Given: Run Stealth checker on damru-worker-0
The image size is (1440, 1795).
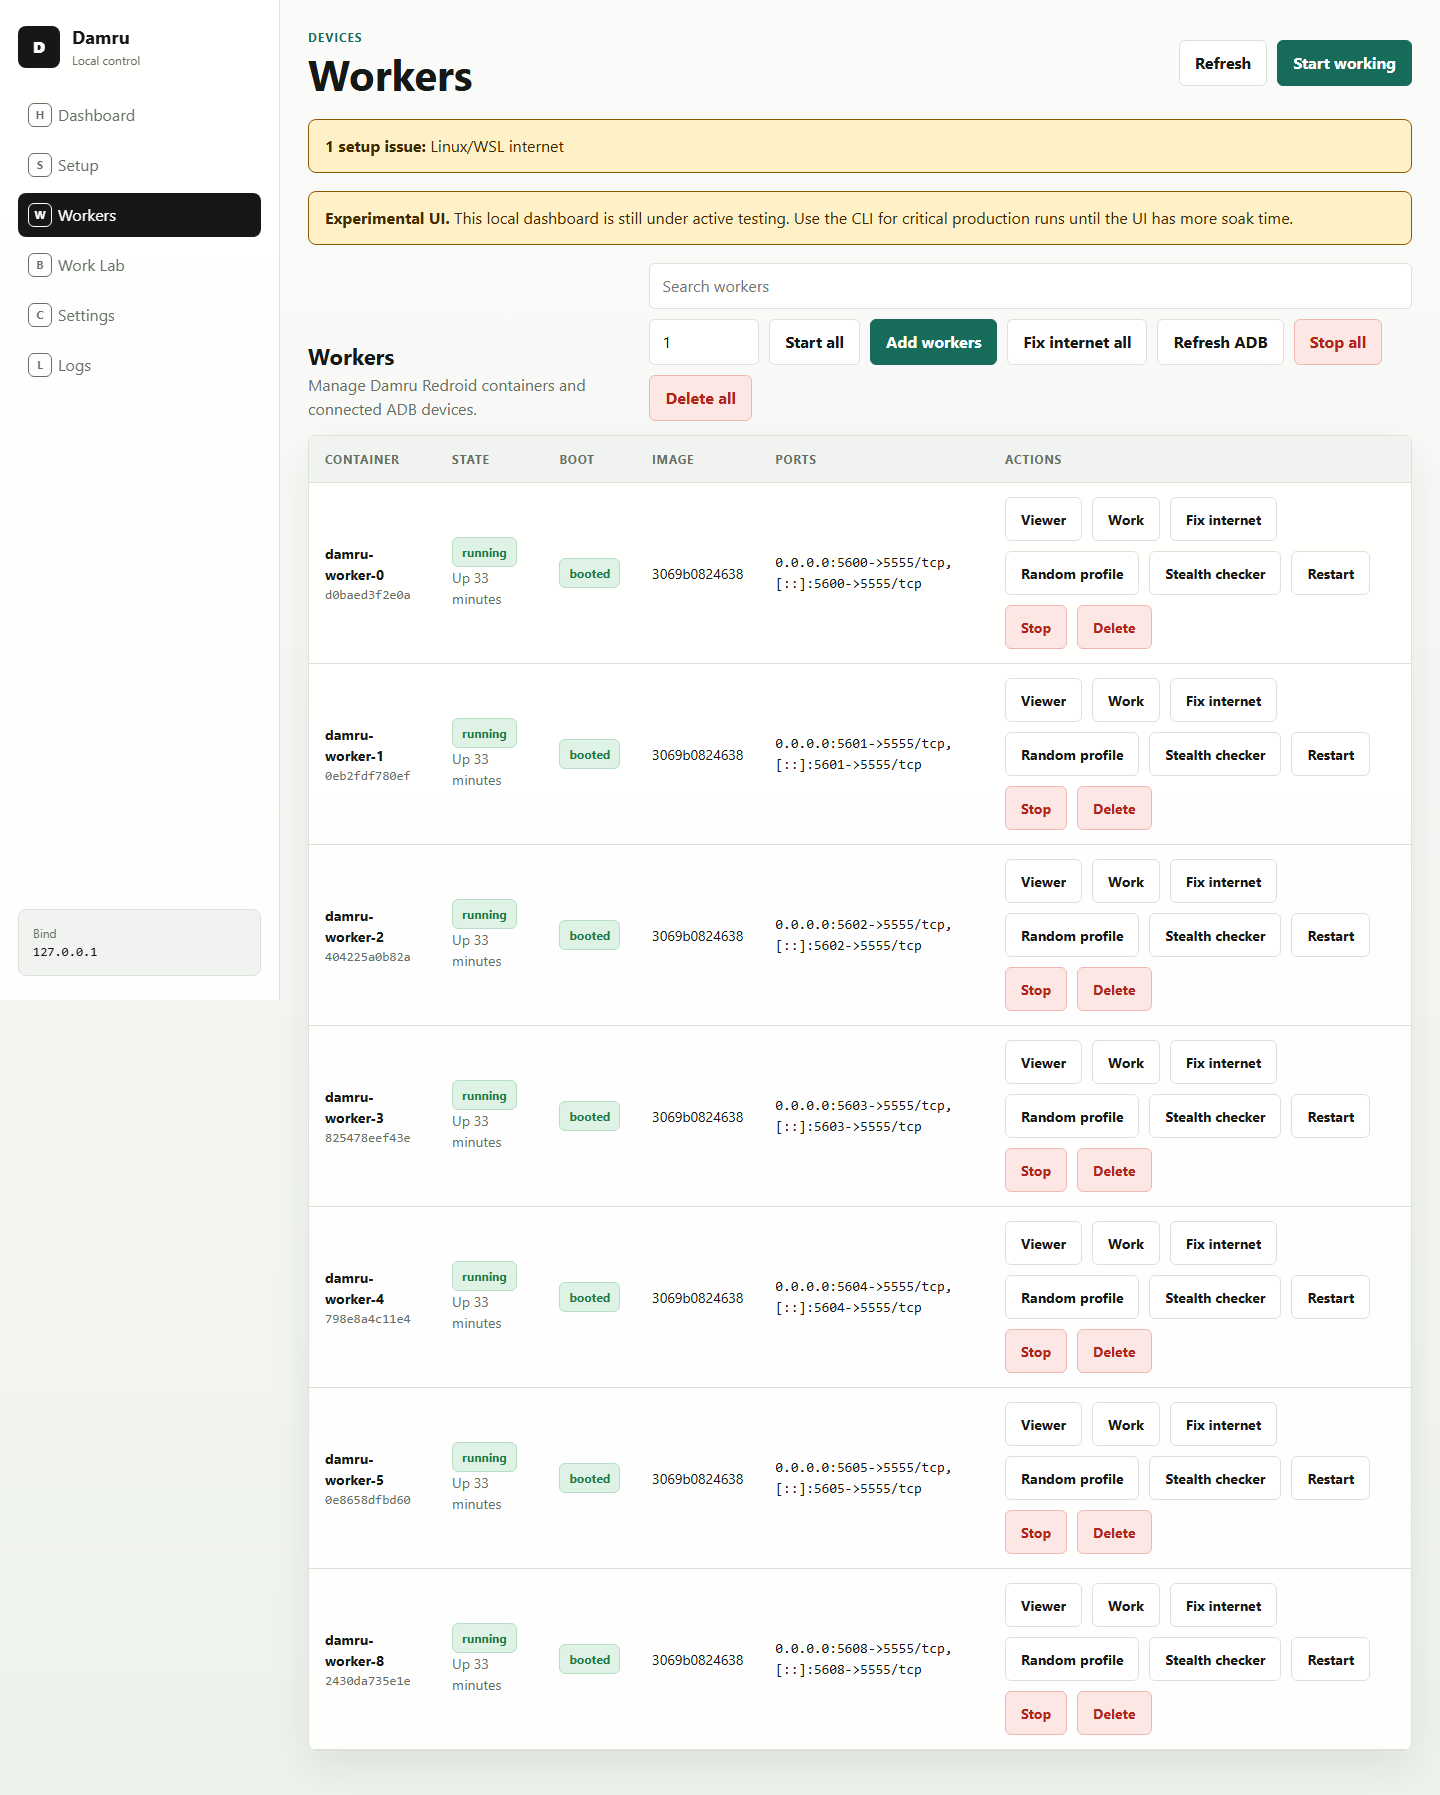Looking at the screenshot, I should coord(1215,574).
